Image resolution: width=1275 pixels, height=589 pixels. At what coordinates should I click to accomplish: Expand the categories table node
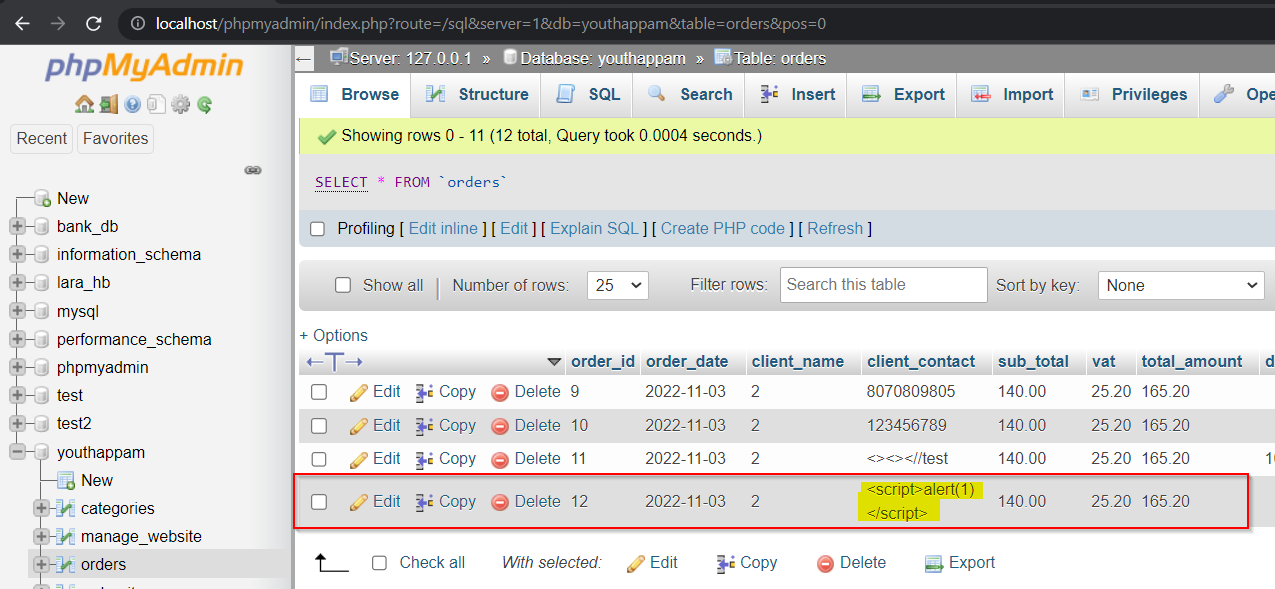point(42,508)
